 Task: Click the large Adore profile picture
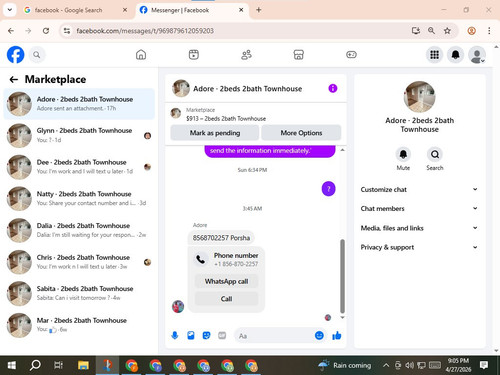419,97
